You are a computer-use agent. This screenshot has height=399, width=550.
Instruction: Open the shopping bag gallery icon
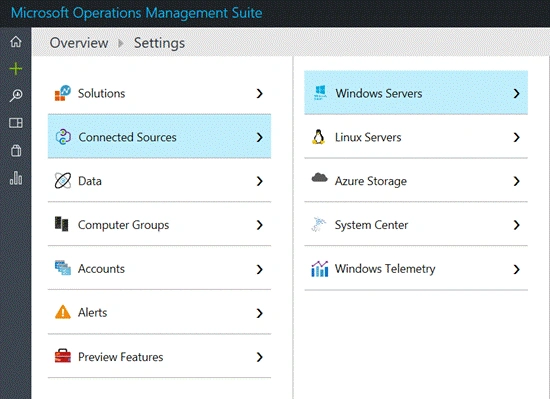click(x=16, y=150)
